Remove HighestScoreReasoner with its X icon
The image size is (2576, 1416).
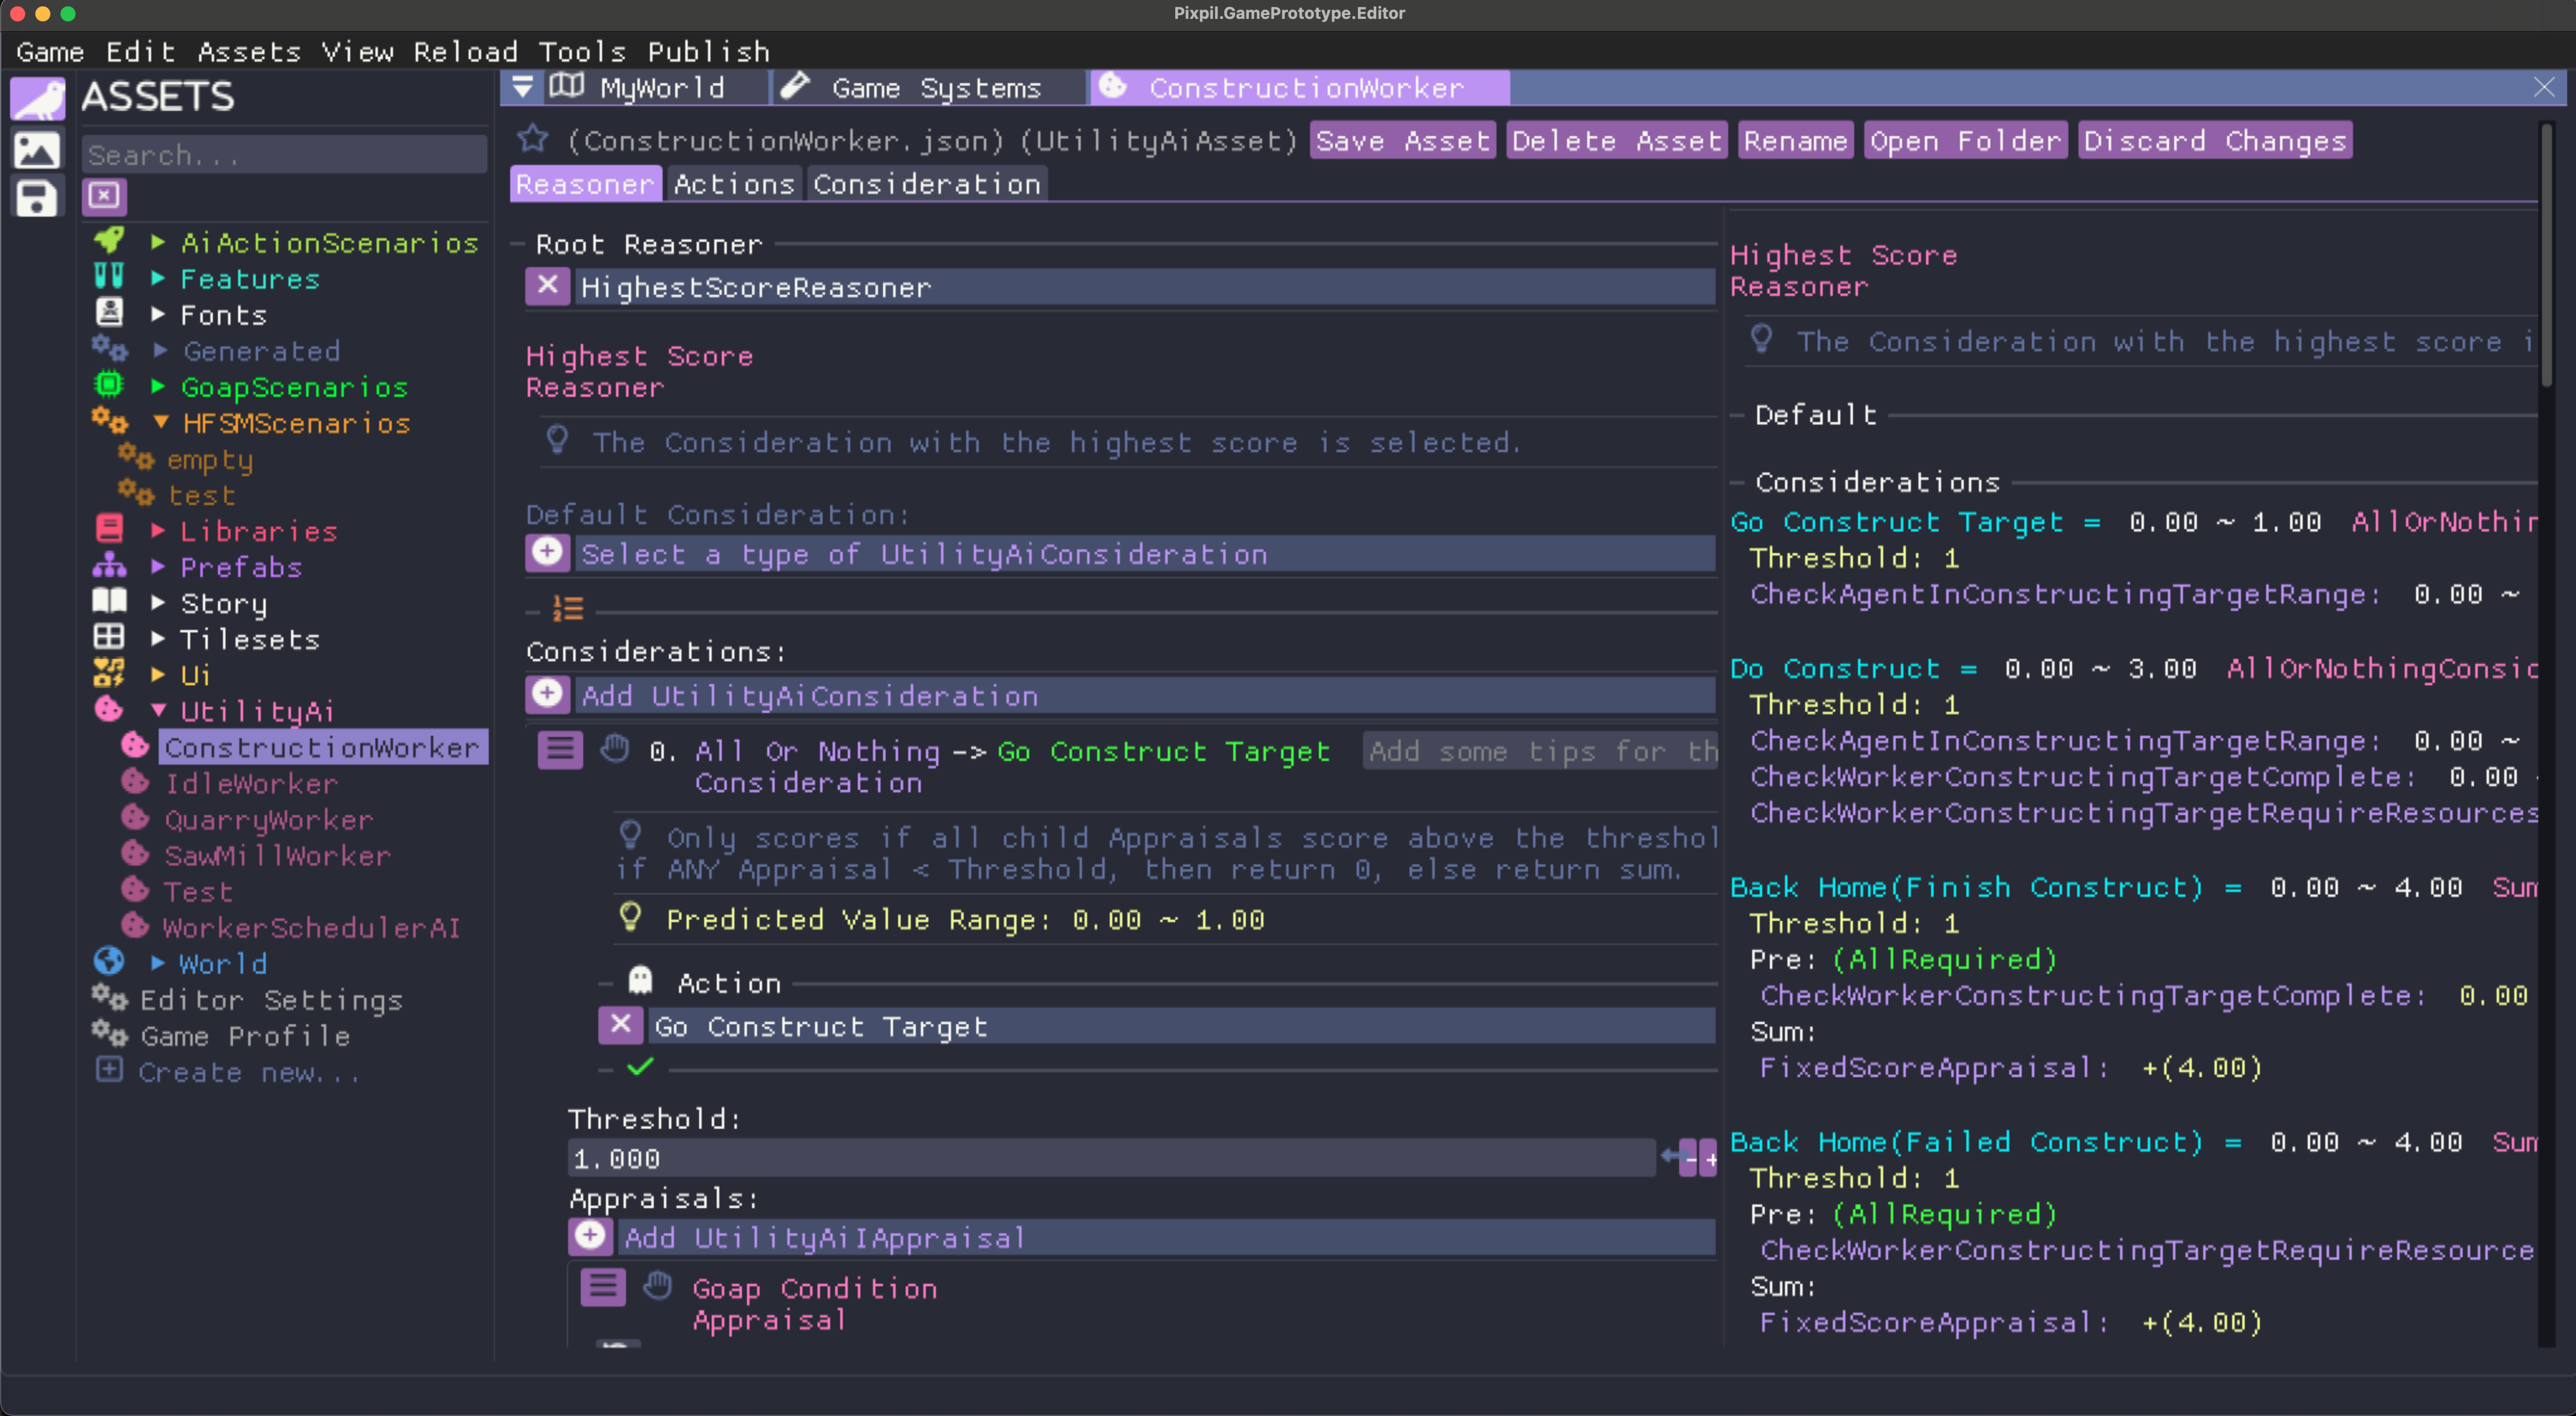[x=547, y=287]
